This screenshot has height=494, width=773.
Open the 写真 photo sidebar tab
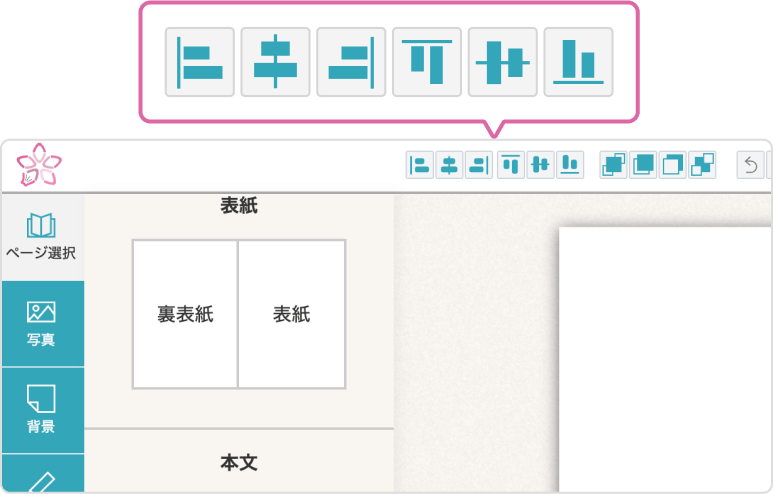pyautogui.click(x=42, y=324)
